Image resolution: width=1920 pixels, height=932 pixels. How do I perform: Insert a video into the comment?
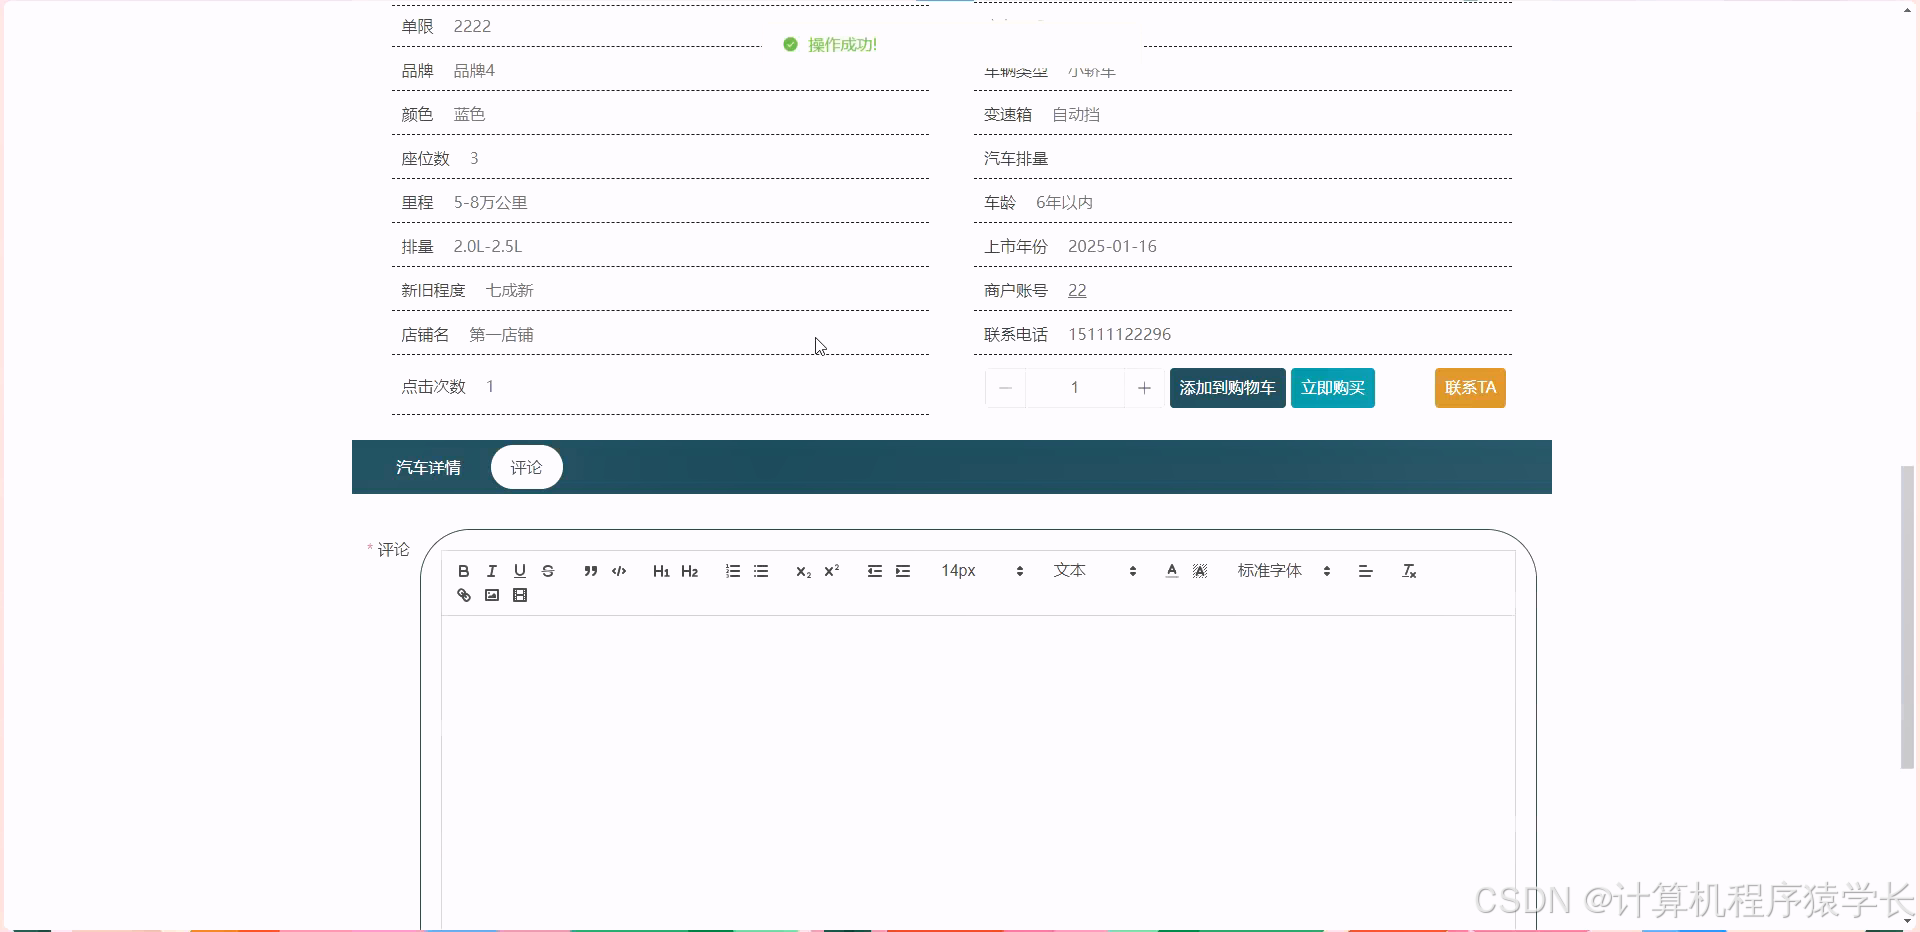coord(519,594)
